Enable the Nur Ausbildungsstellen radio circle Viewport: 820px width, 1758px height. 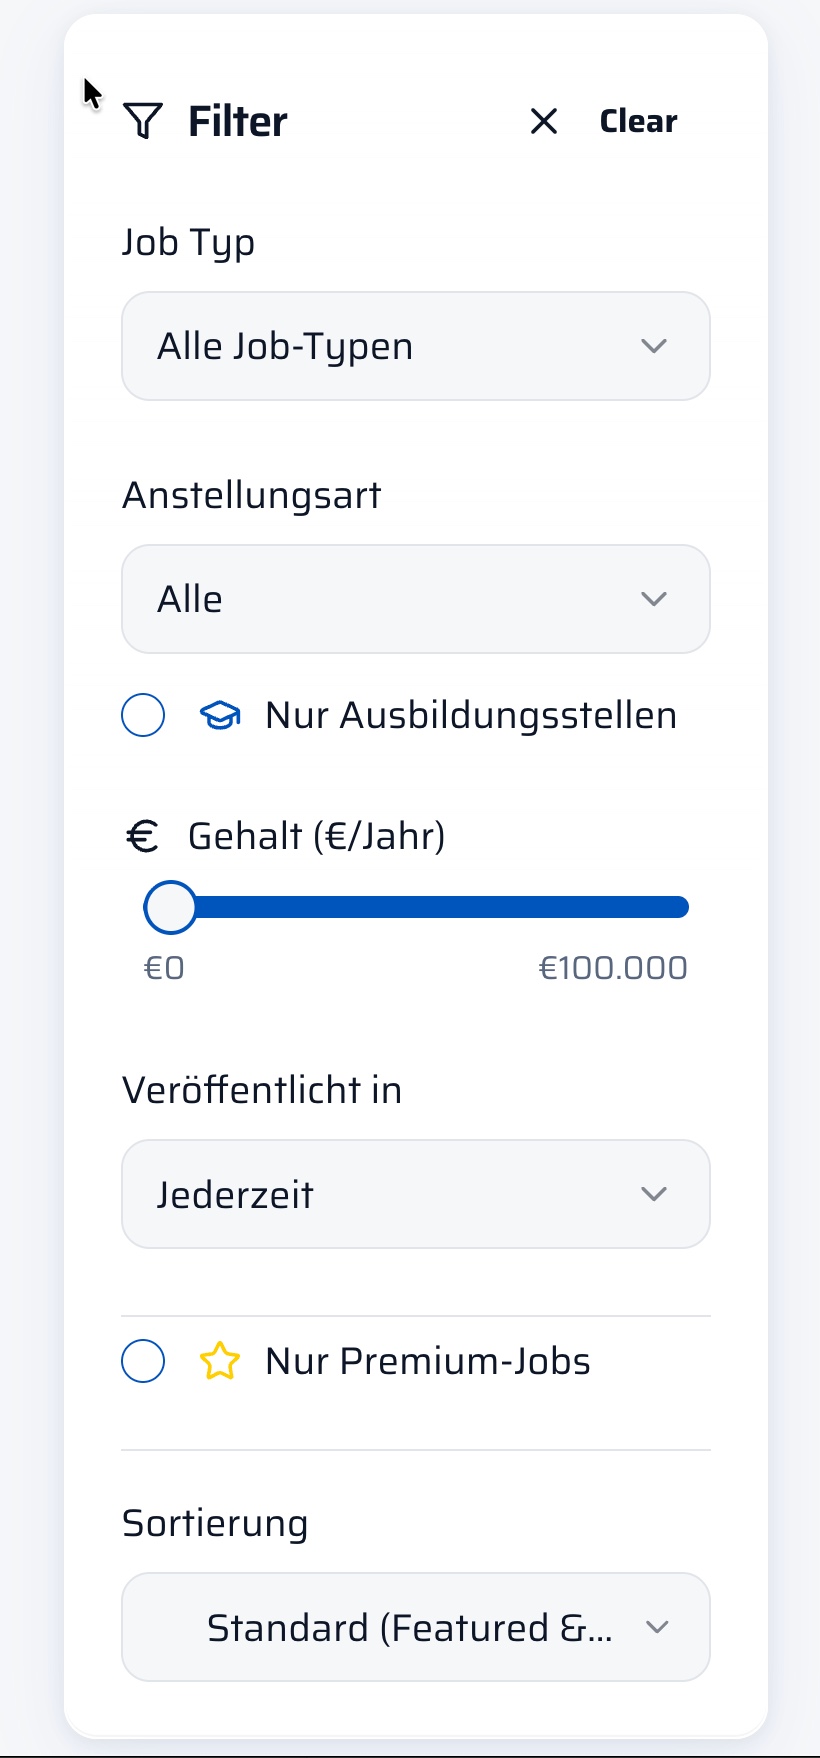coord(143,715)
